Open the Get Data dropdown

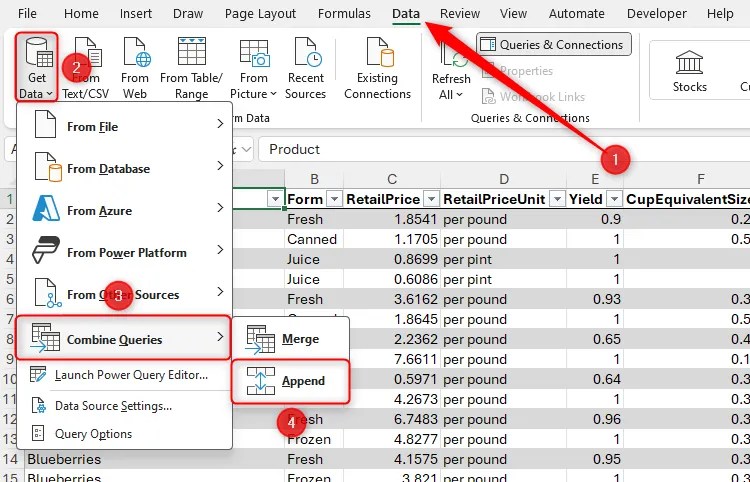tap(37, 67)
